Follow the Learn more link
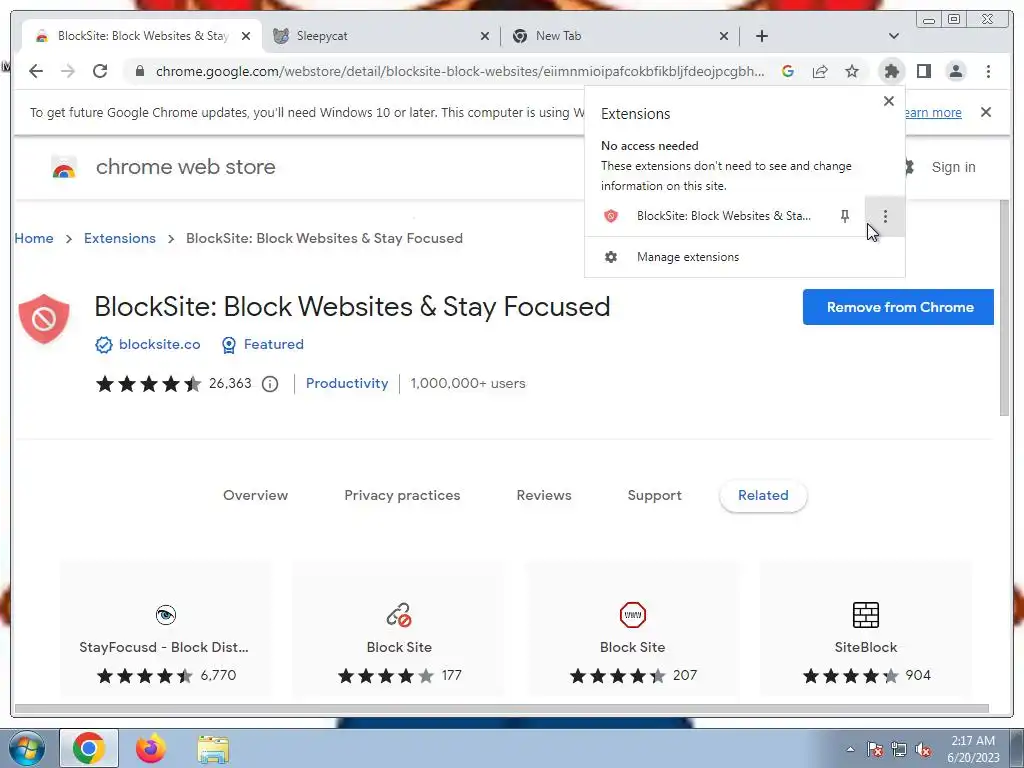This screenshot has height=768, width=1024. [933, 112]
